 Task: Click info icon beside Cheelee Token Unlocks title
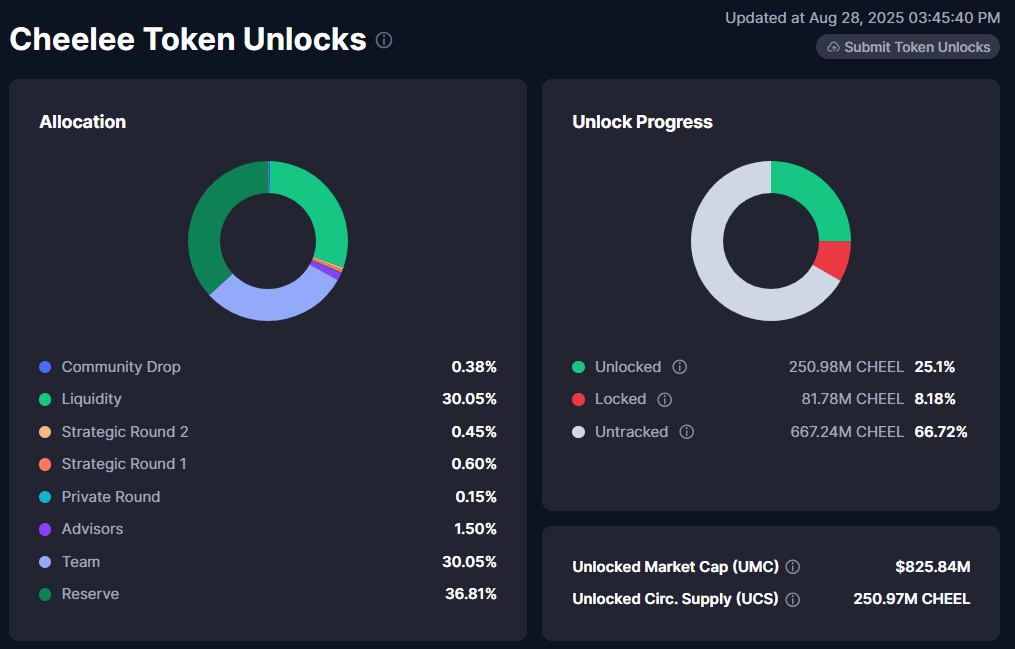coord(384,40)
